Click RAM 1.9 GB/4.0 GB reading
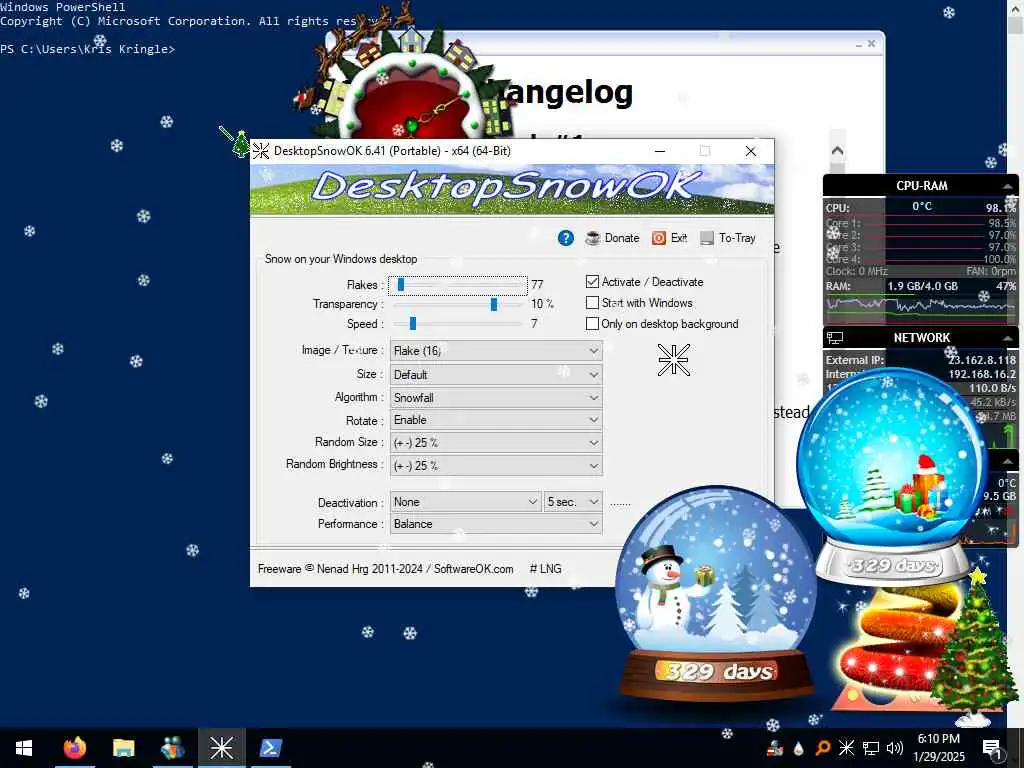 point(922,286)
